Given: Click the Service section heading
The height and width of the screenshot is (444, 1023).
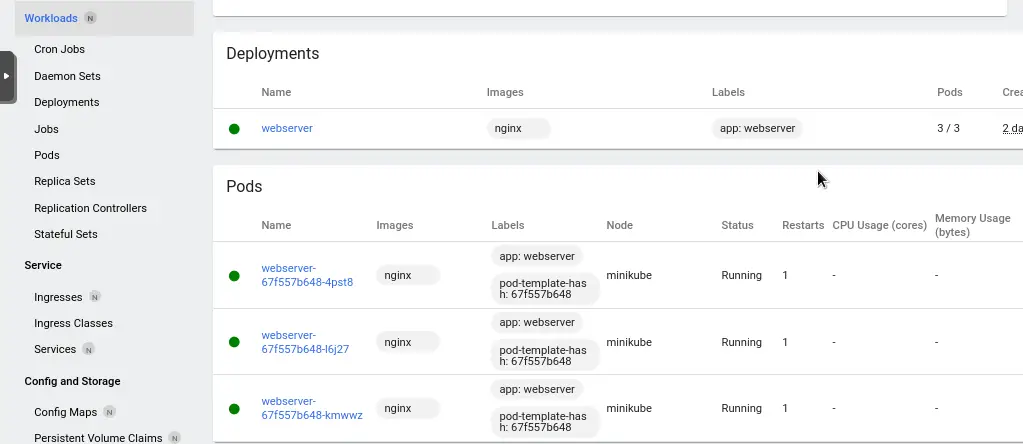Looking at the screenshot, I should coord(43,265).
